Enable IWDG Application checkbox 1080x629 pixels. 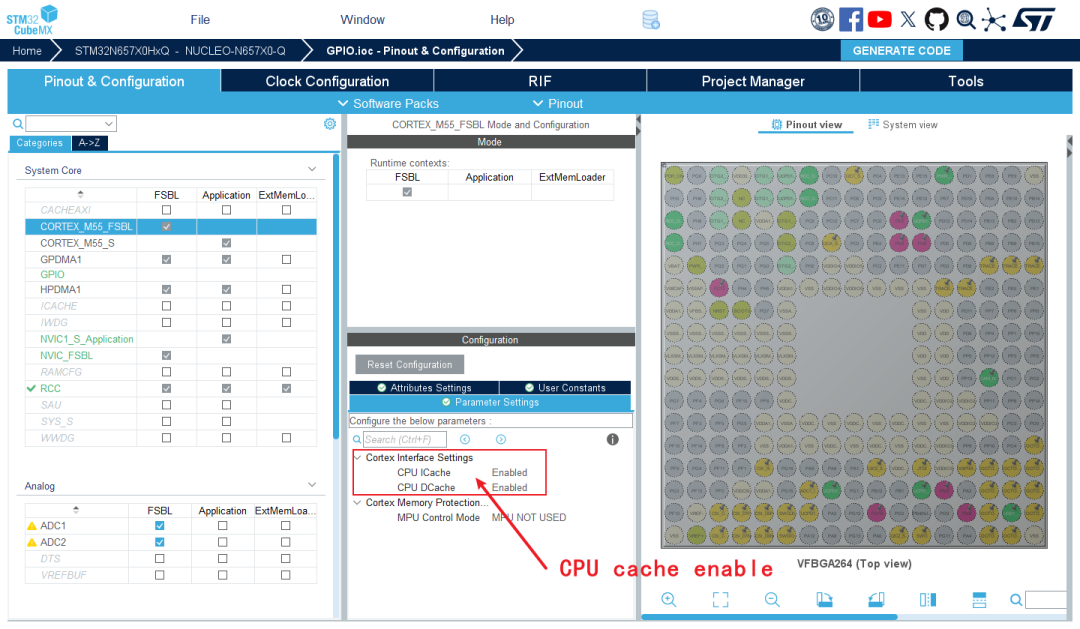pos(226,322)
